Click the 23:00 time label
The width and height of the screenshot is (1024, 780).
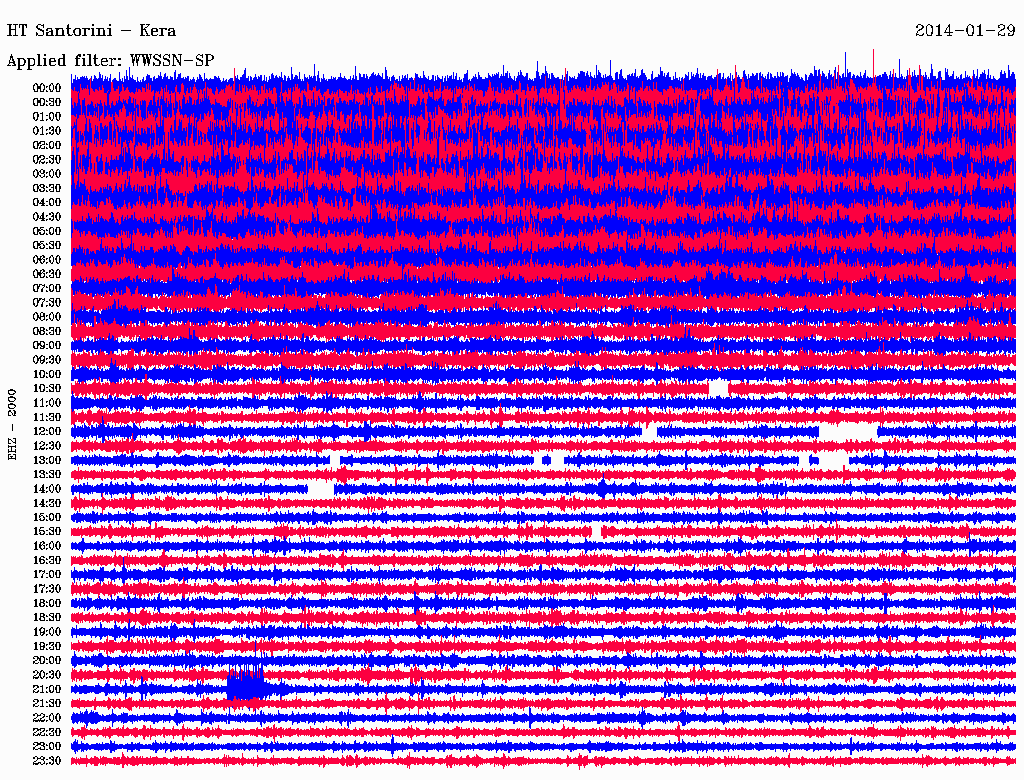coord(47,746)
